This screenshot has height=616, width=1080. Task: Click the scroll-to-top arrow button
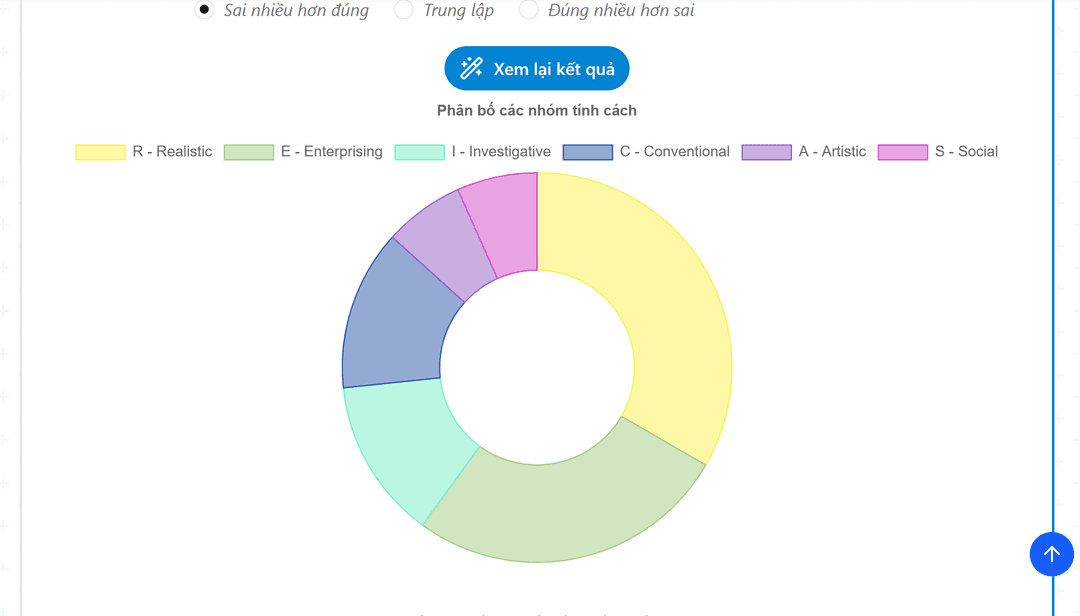click(1051, 553)
